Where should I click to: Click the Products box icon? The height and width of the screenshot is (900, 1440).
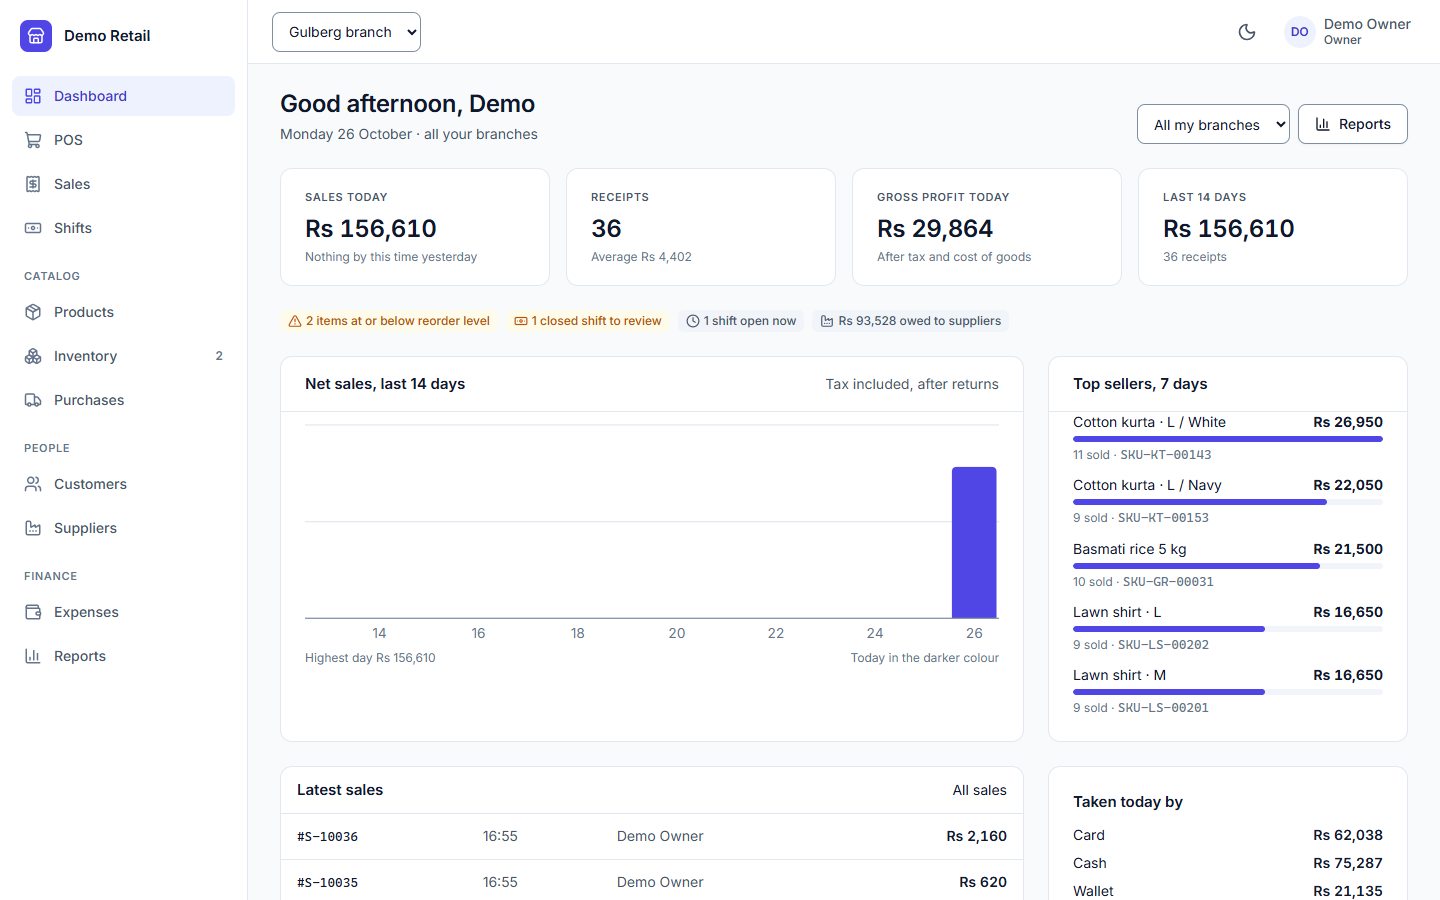(x=33, y=312)
